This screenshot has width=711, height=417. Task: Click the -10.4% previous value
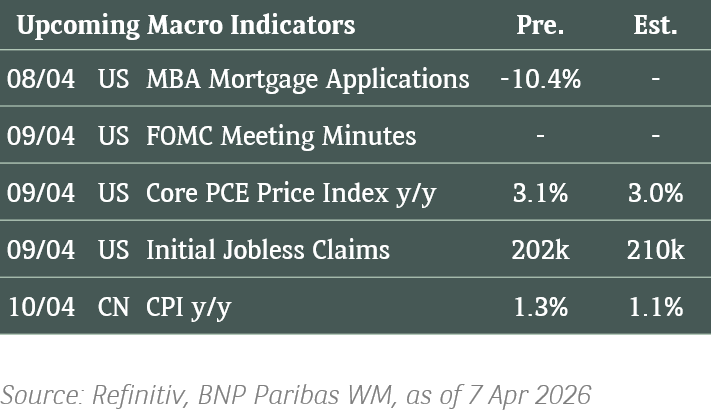540,79
